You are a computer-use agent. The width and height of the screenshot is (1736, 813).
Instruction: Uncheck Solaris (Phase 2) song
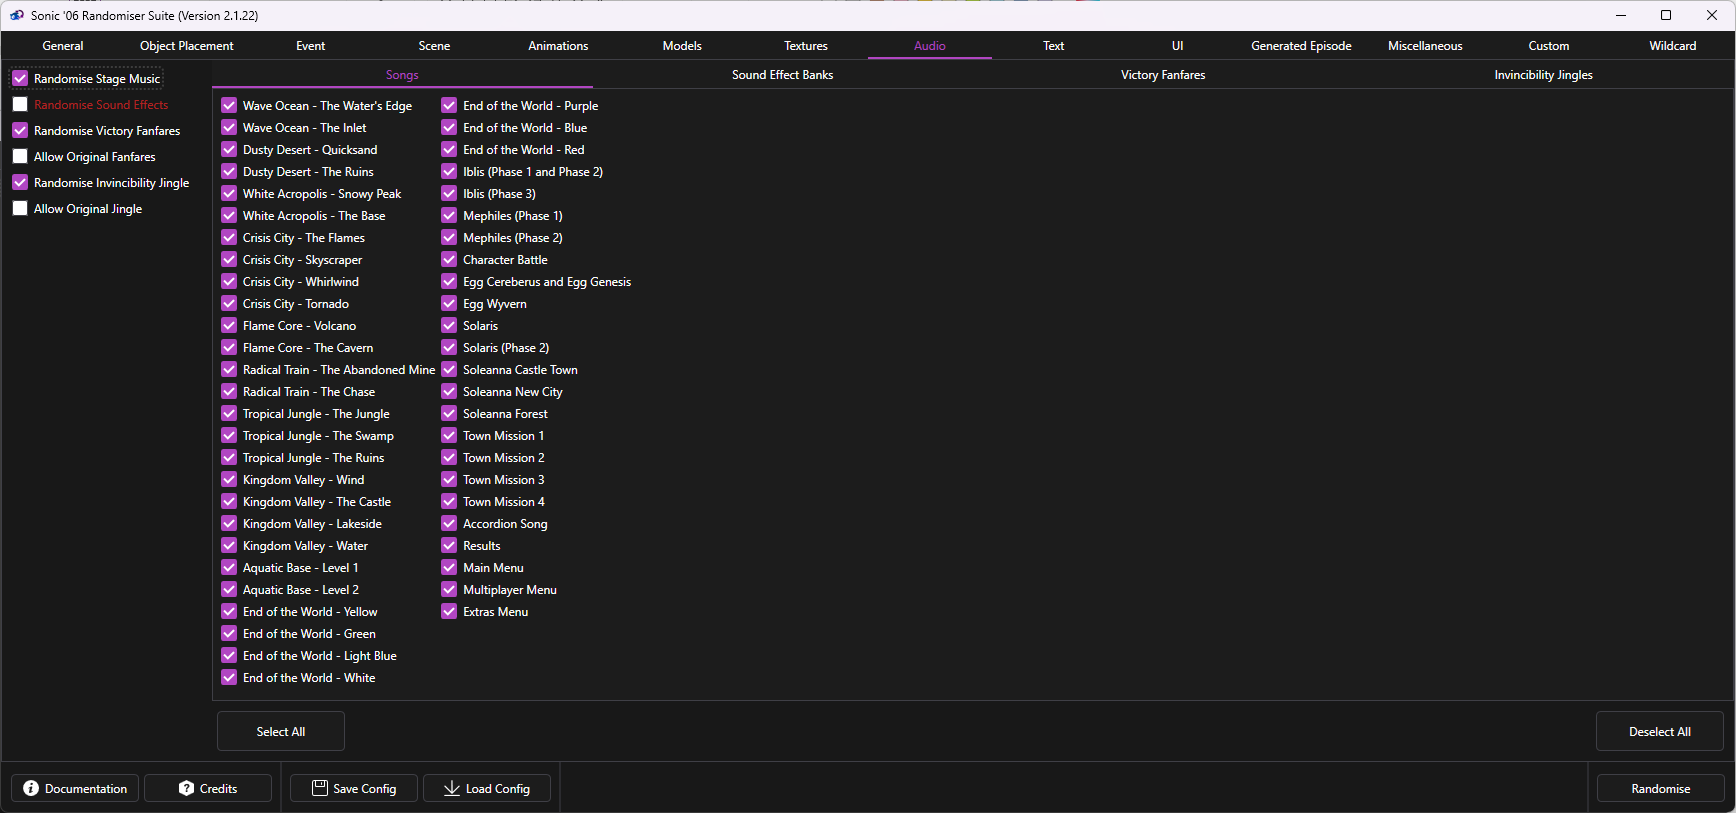point(449,347)
